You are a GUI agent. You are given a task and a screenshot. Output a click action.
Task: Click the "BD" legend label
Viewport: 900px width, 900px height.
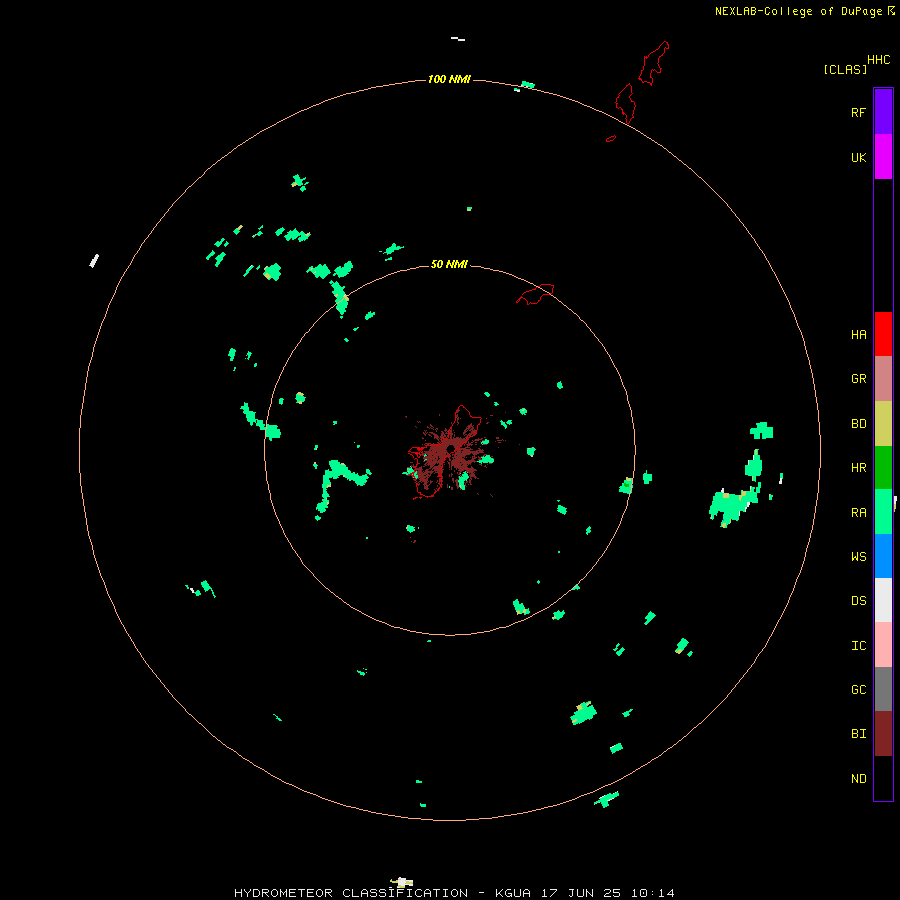[858, 424]
